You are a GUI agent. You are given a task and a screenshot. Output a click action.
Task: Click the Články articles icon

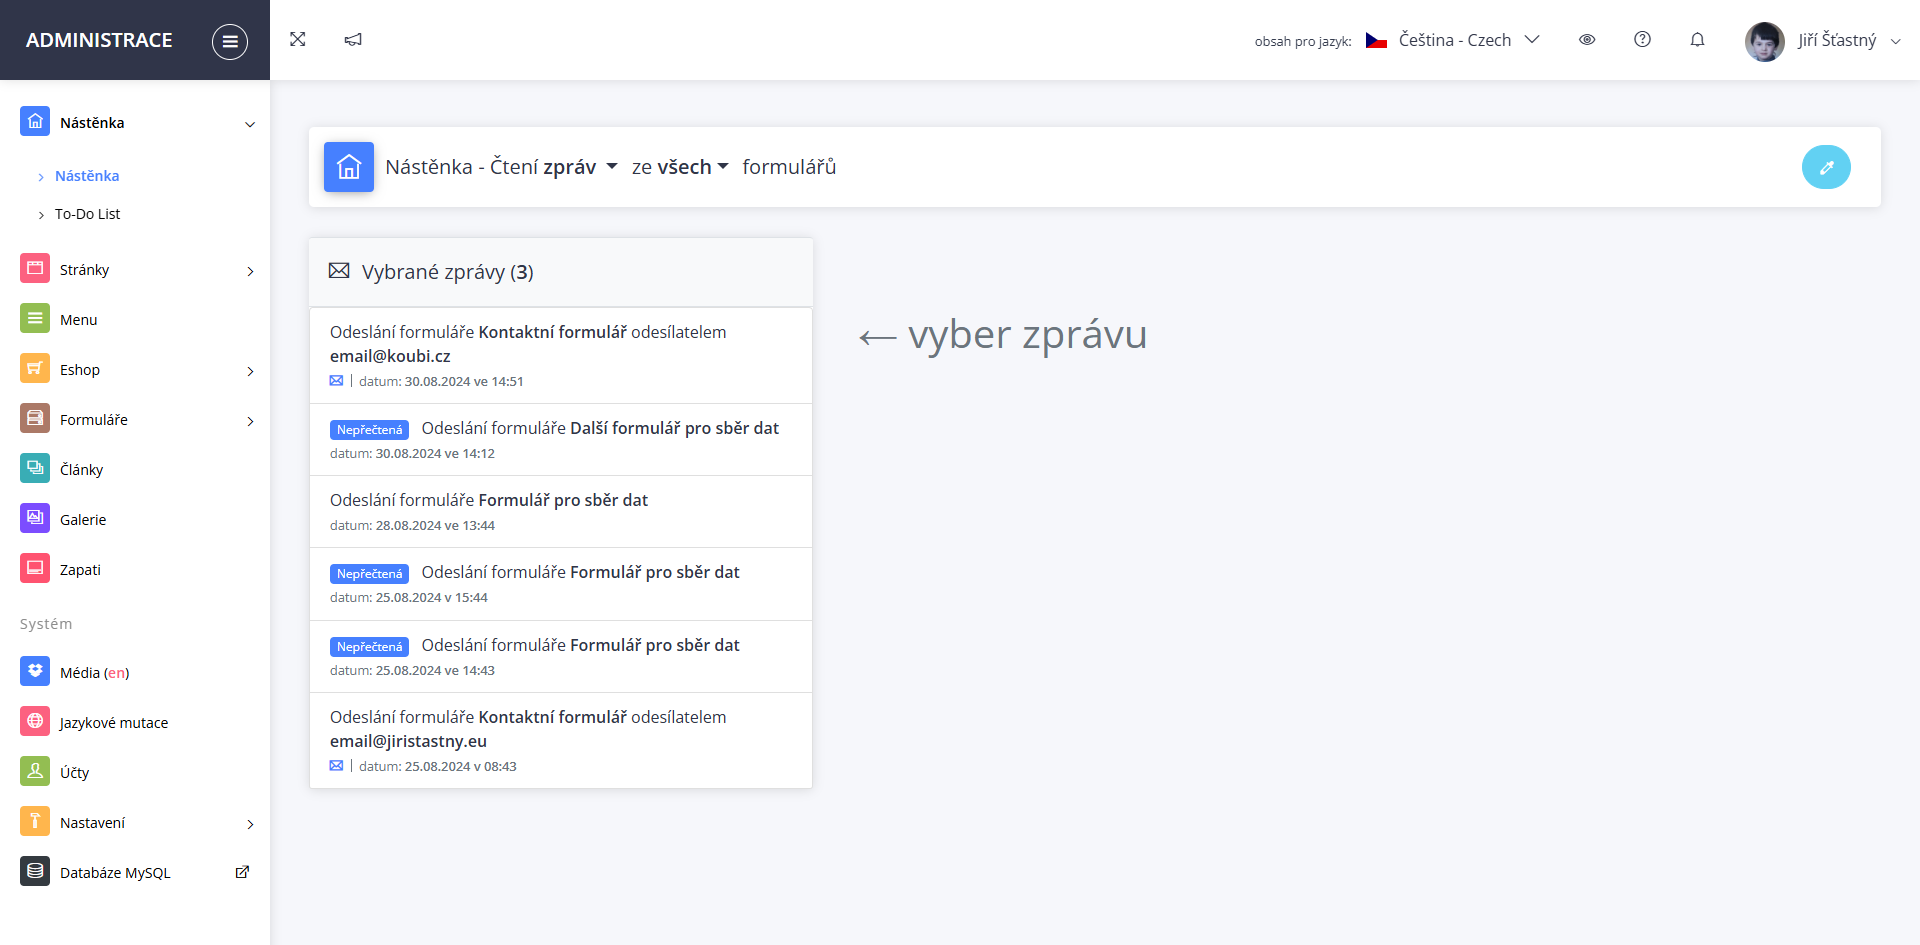35,468
